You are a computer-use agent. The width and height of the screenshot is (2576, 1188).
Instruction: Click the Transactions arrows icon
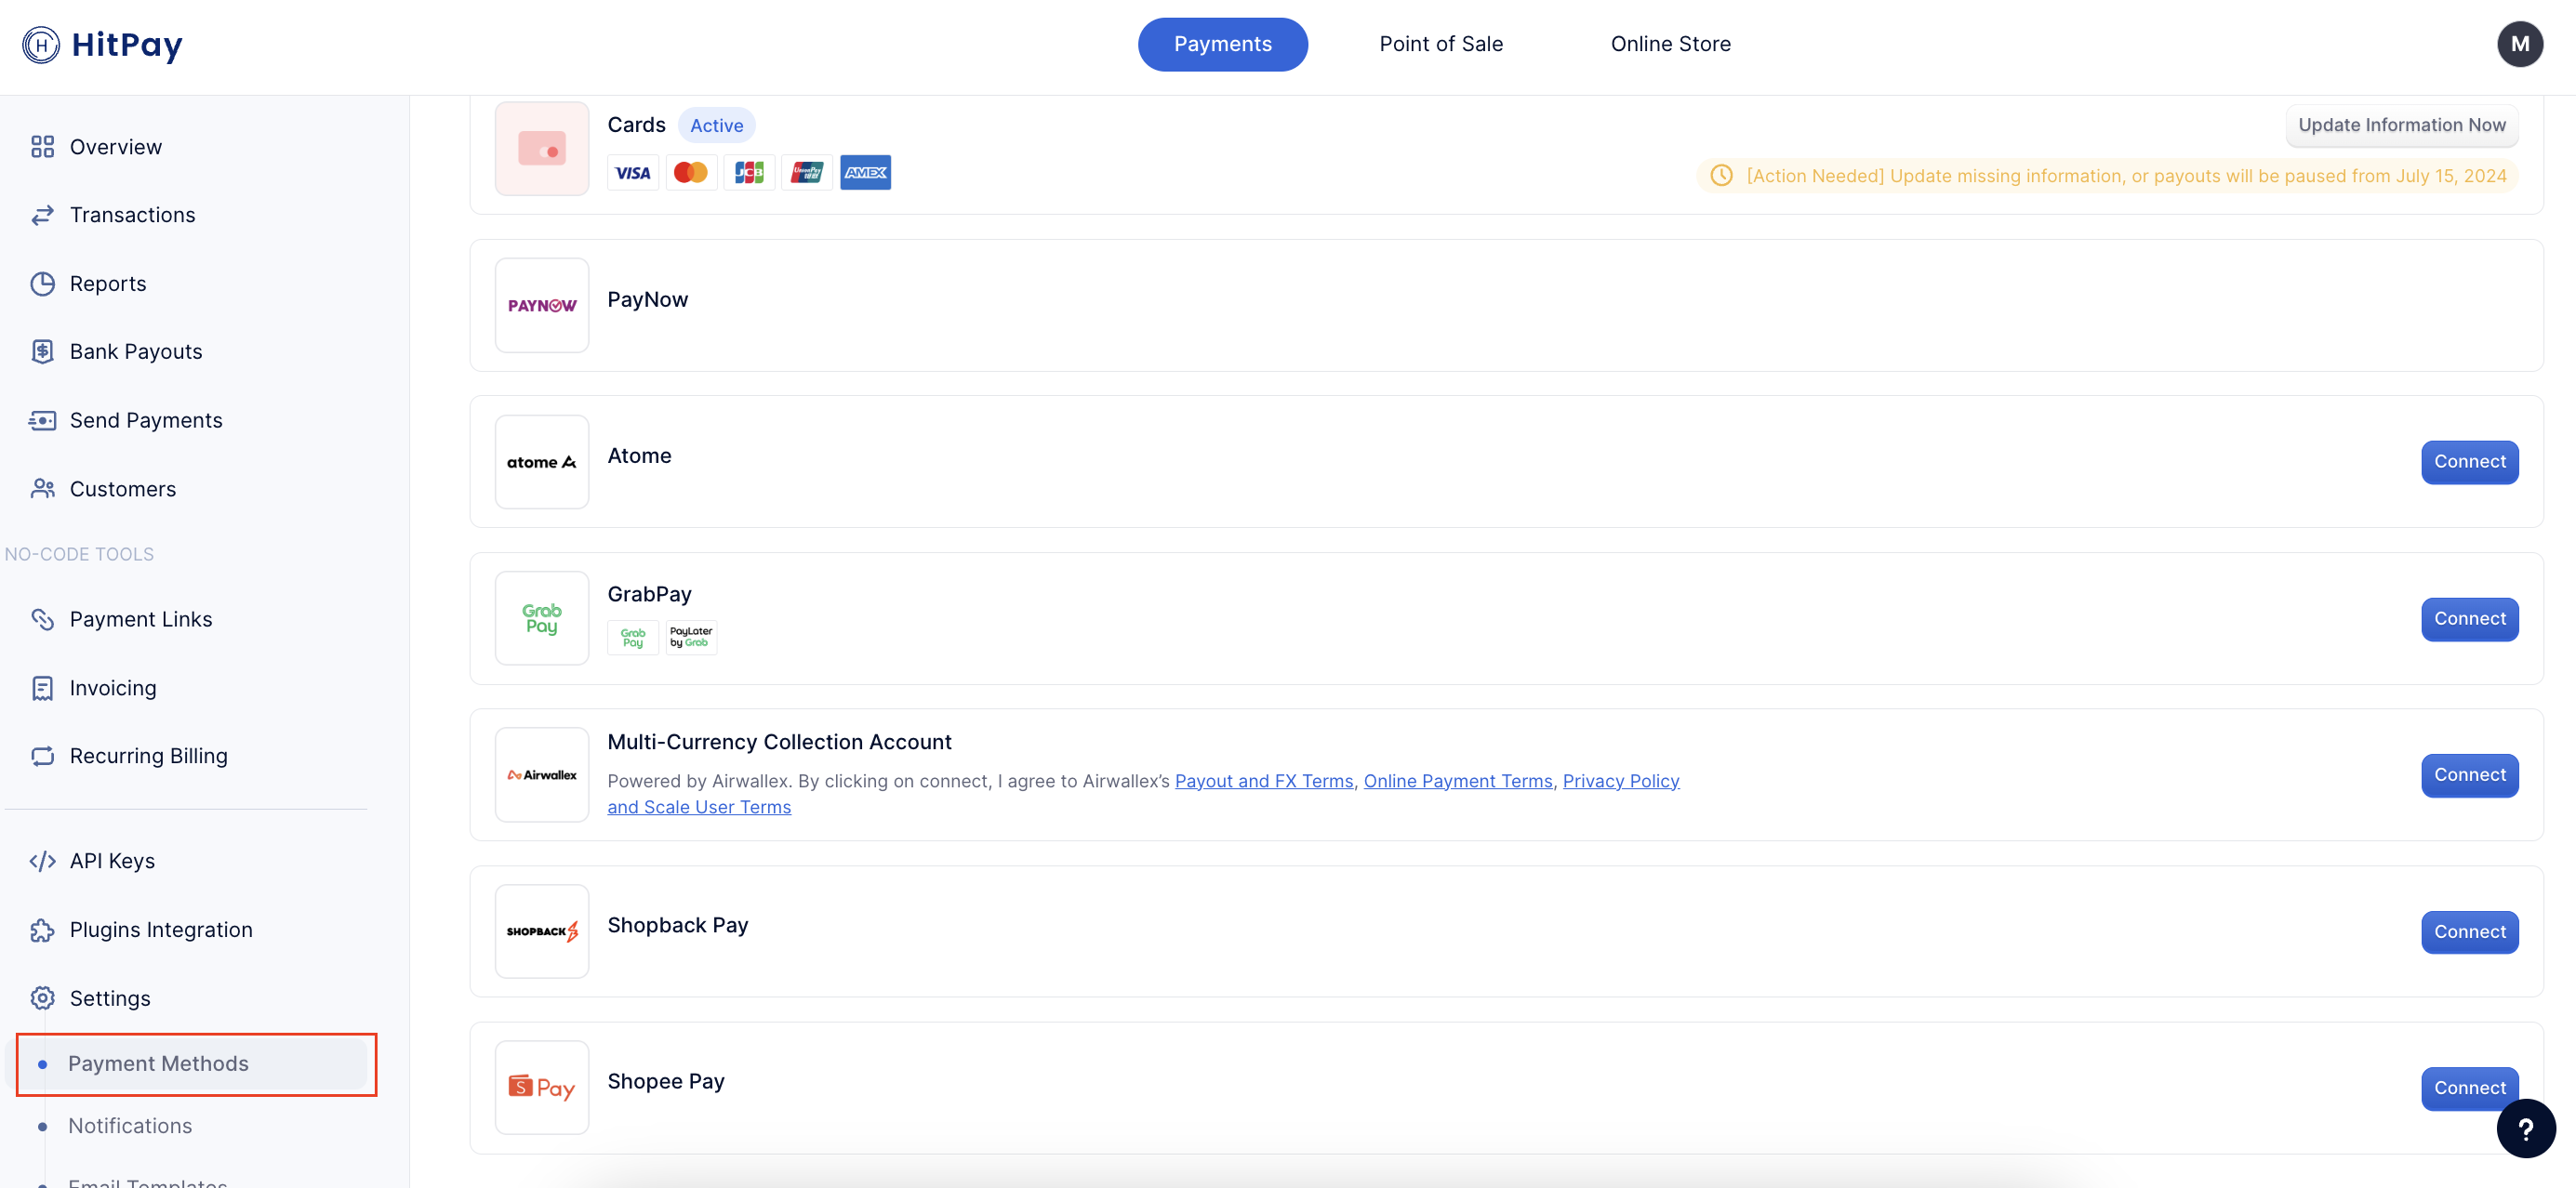coord(42,215)
